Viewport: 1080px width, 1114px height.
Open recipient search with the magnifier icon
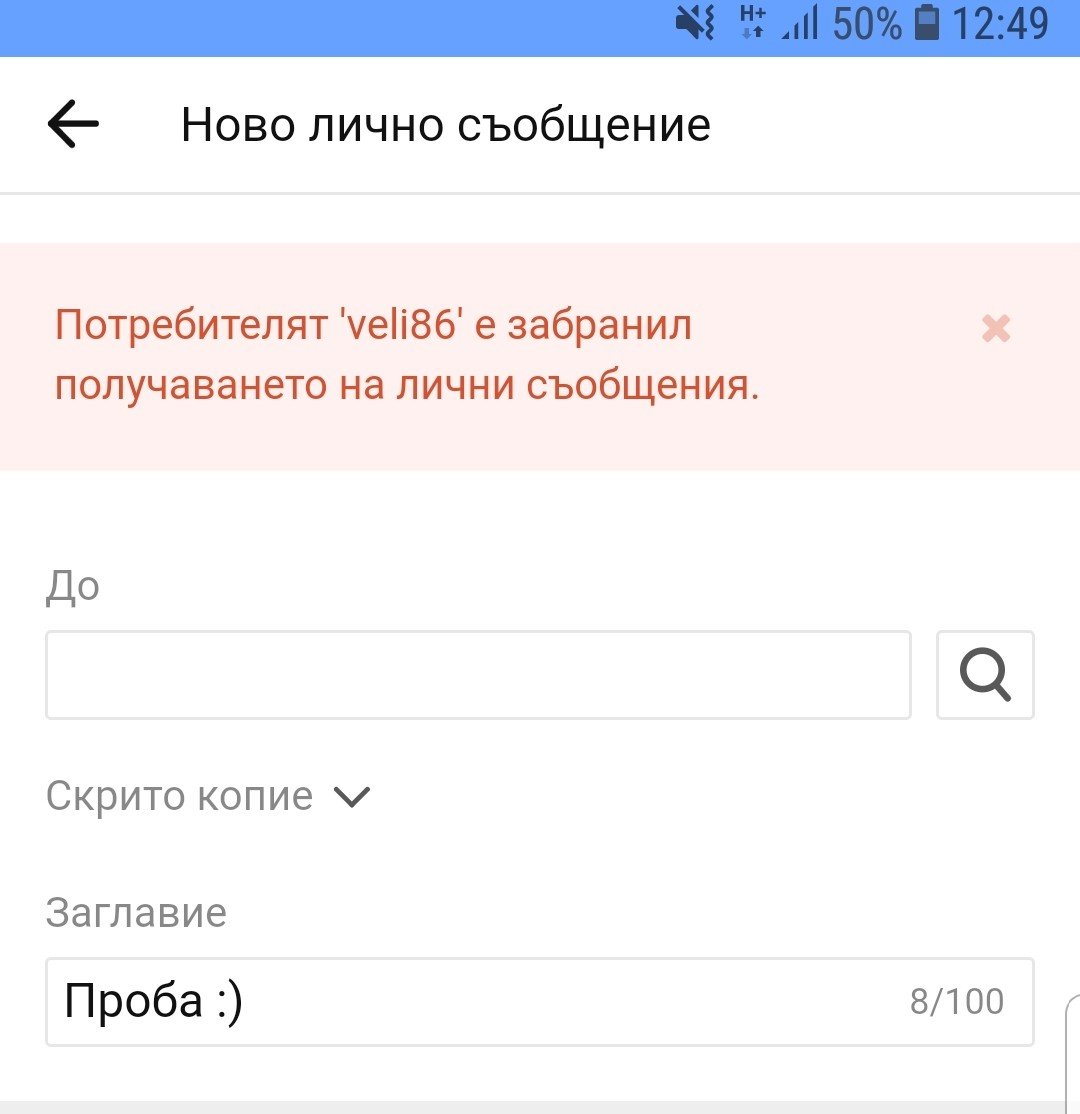pyautogui.click(x=985, y=675)
